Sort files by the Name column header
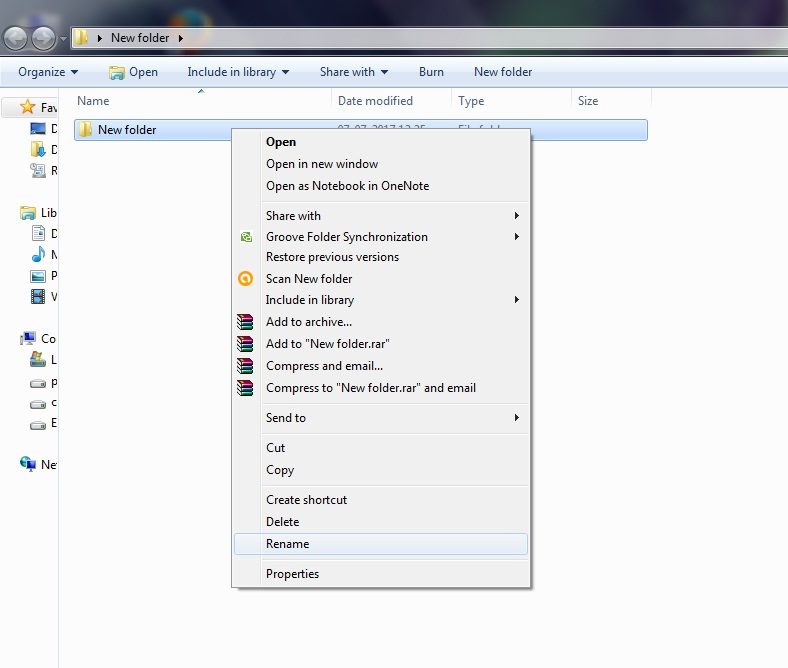Image resolution: width=788 pixels, height=668 pixels. click(93, 101)
